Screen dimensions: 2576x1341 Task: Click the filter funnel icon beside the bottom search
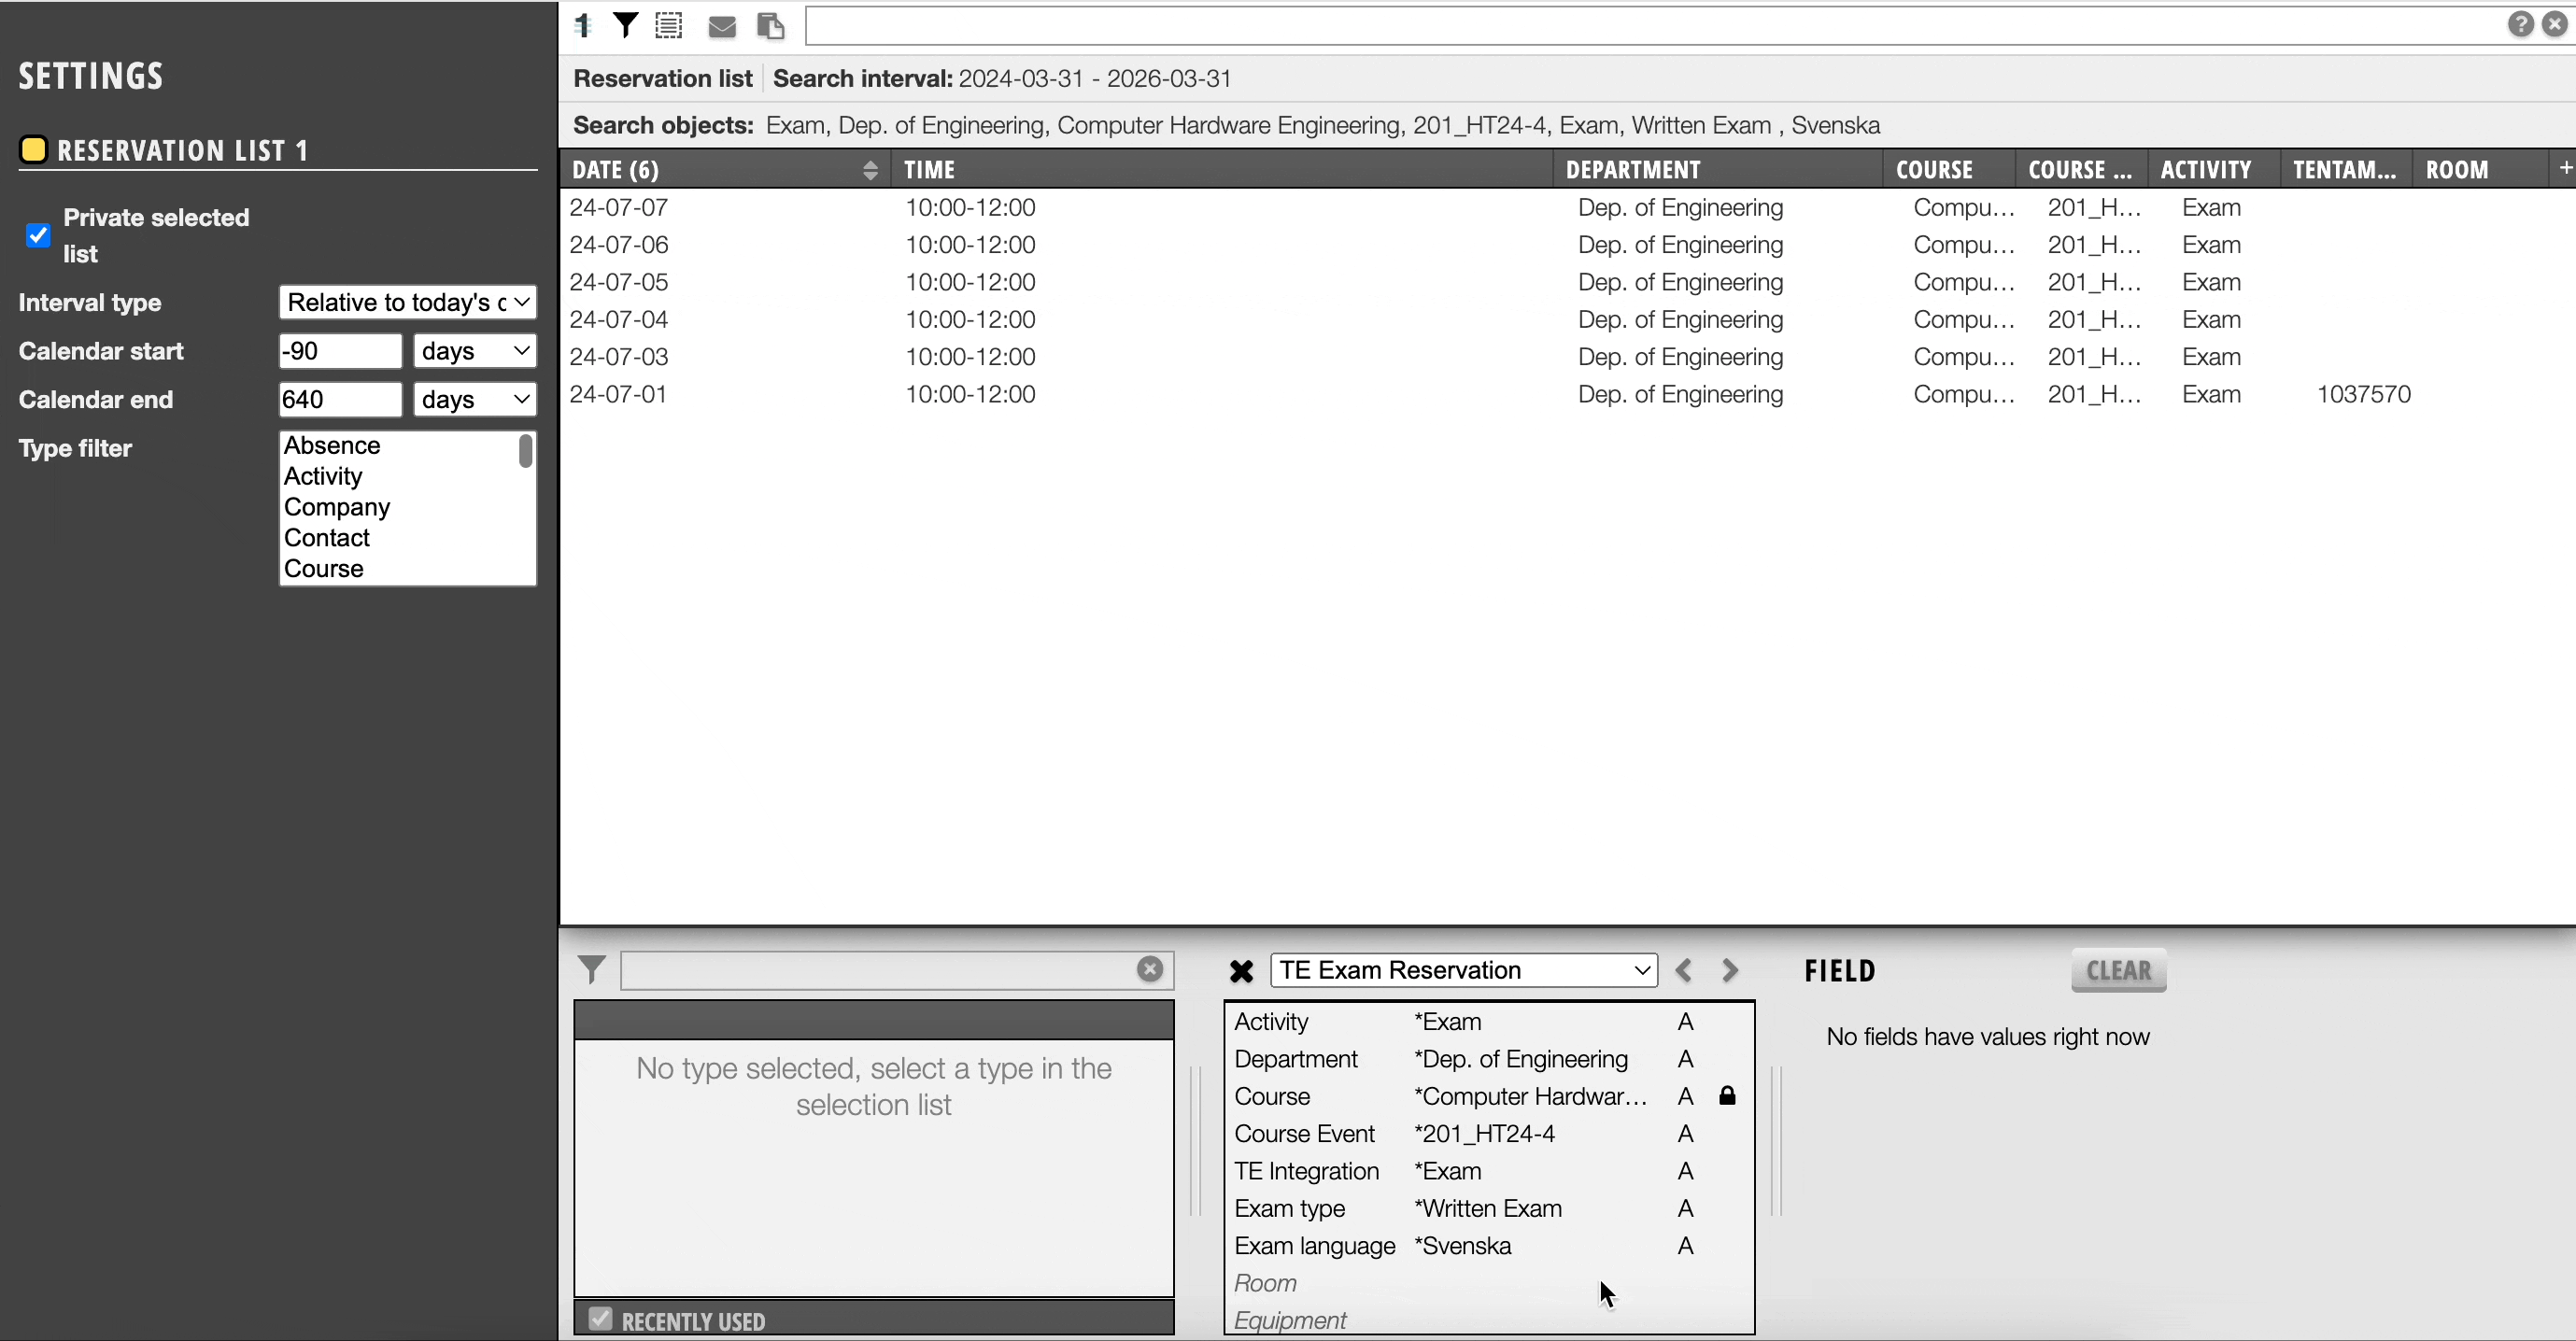click(592, 969)
